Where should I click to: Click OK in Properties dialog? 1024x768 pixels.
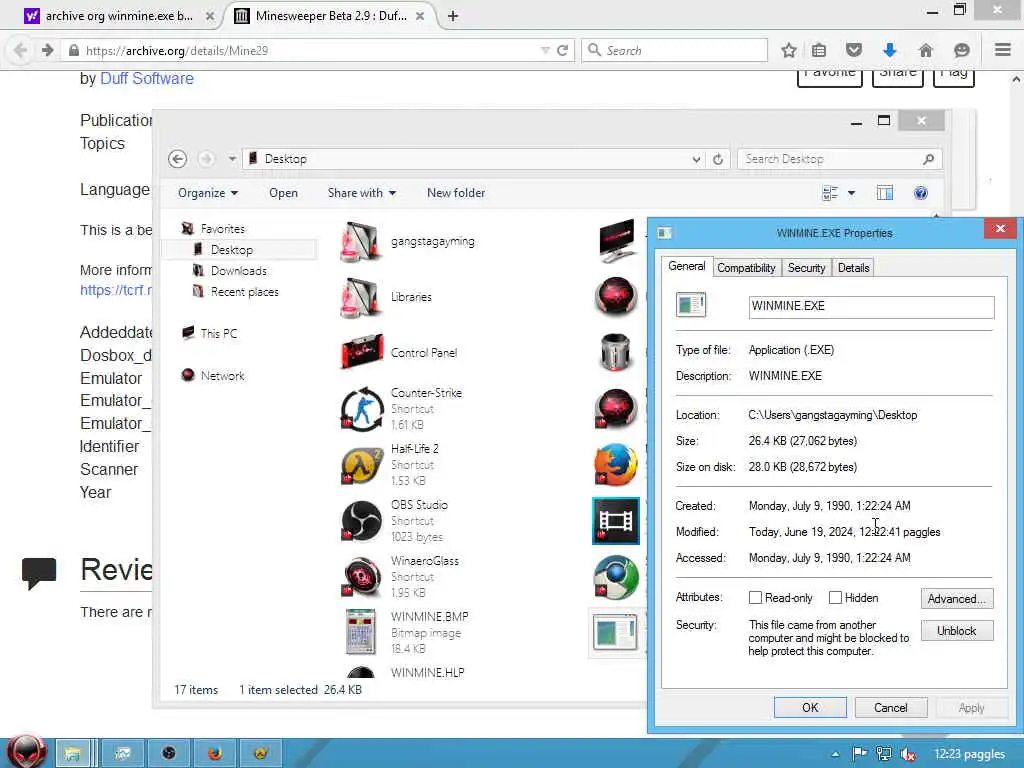pyautogui.click(x=810, y=707)
